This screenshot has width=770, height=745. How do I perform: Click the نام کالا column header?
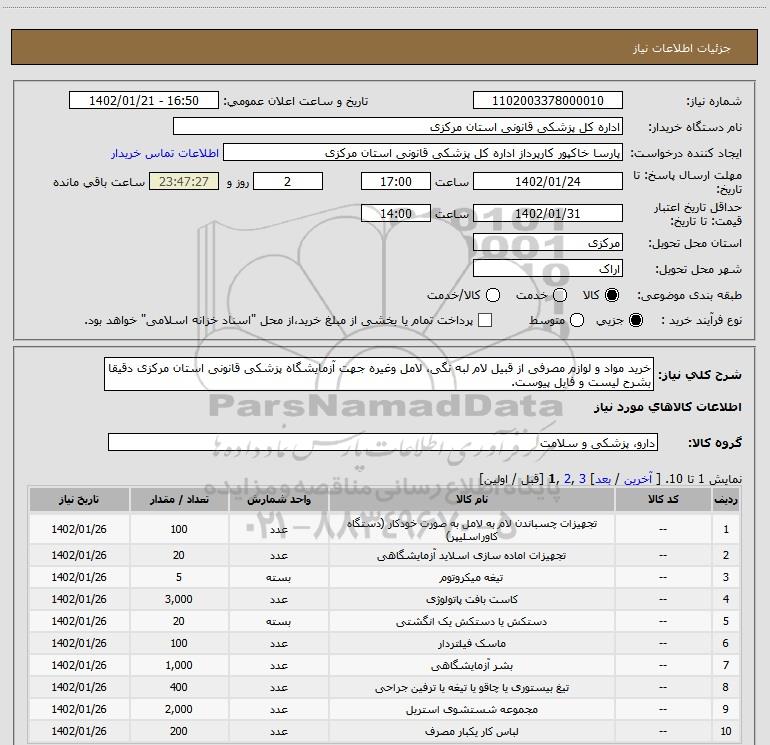coord(471,499)
